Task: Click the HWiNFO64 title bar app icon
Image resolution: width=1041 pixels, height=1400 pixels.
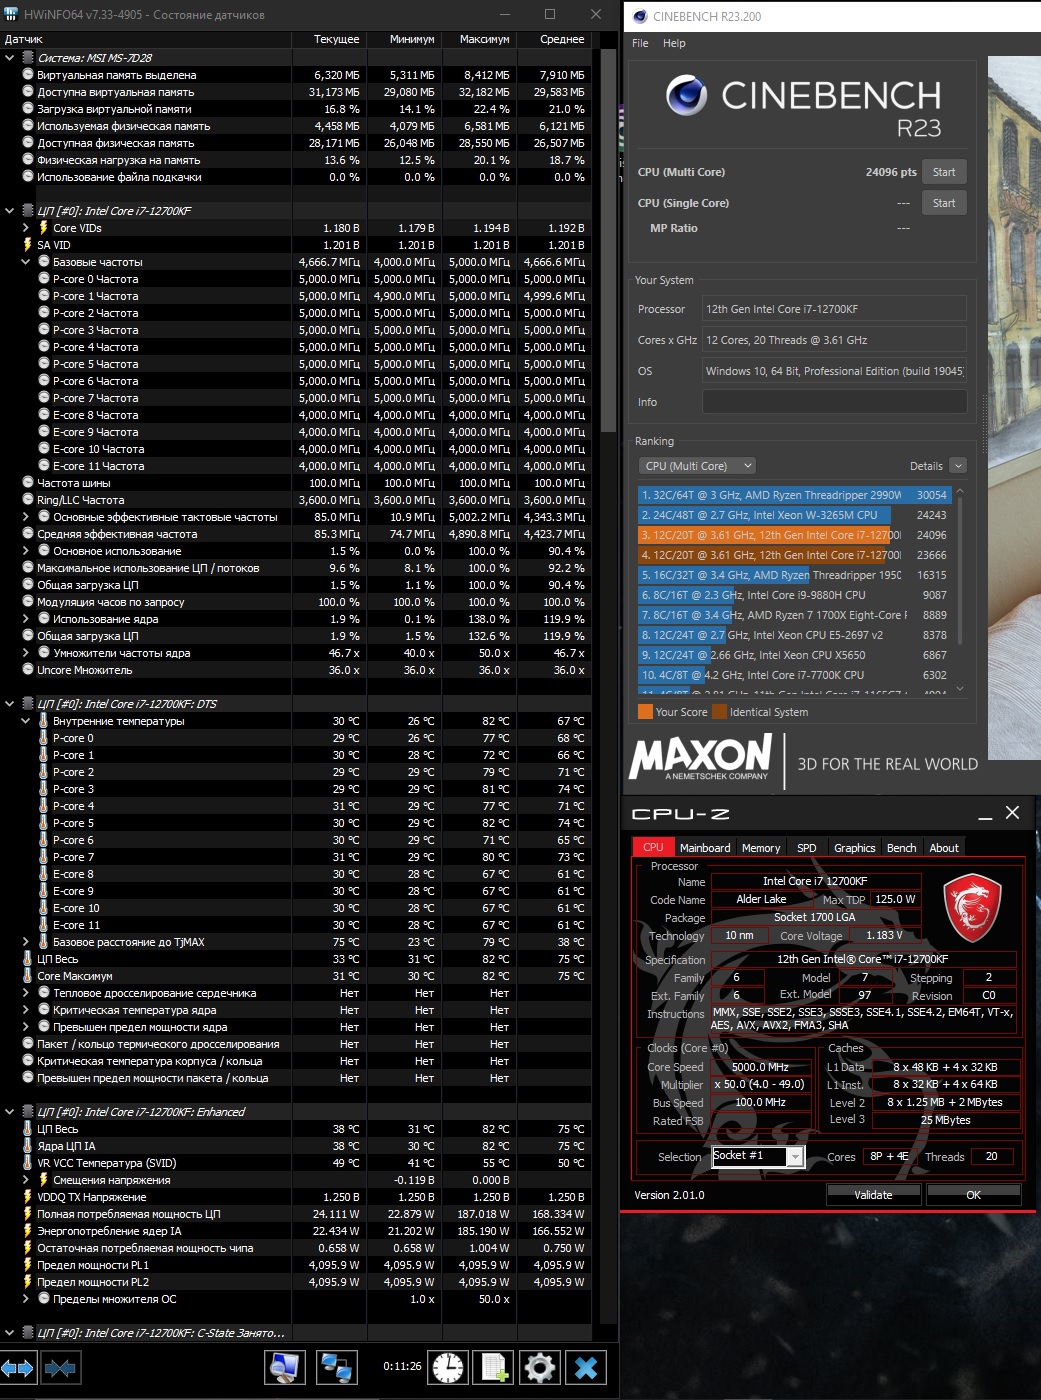Action: (x=12, y=15)
